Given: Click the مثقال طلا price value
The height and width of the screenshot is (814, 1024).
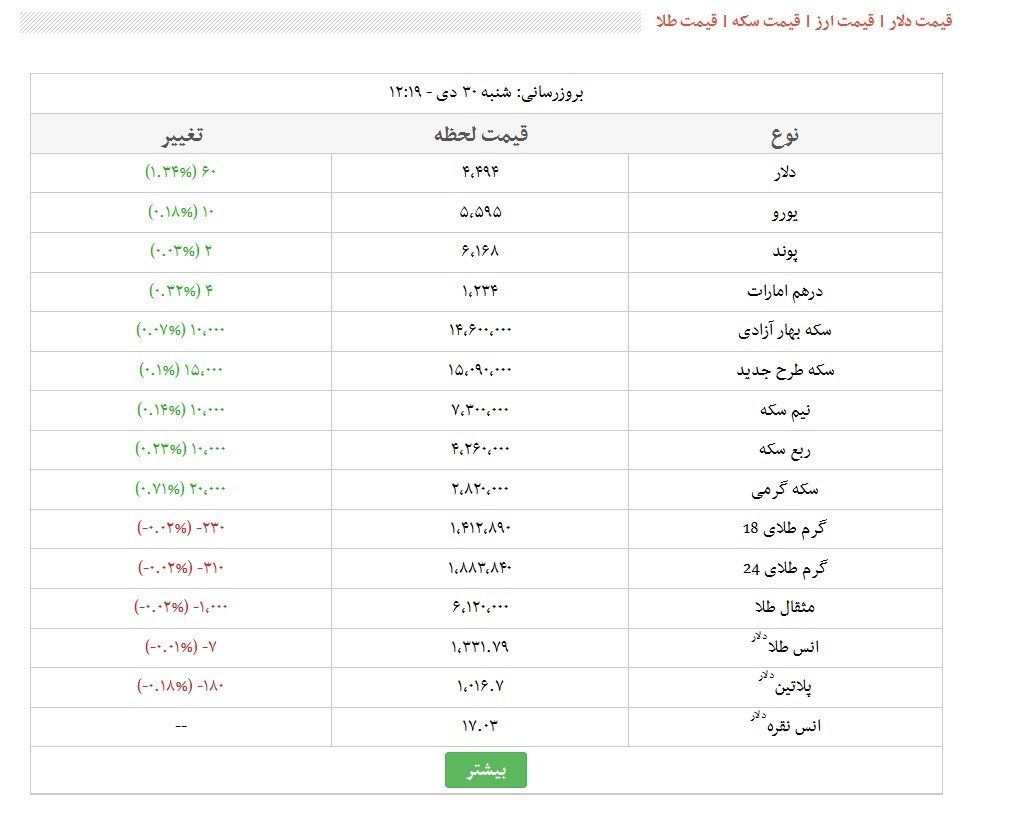Looking at the screenshot, I should pos(480,608).
